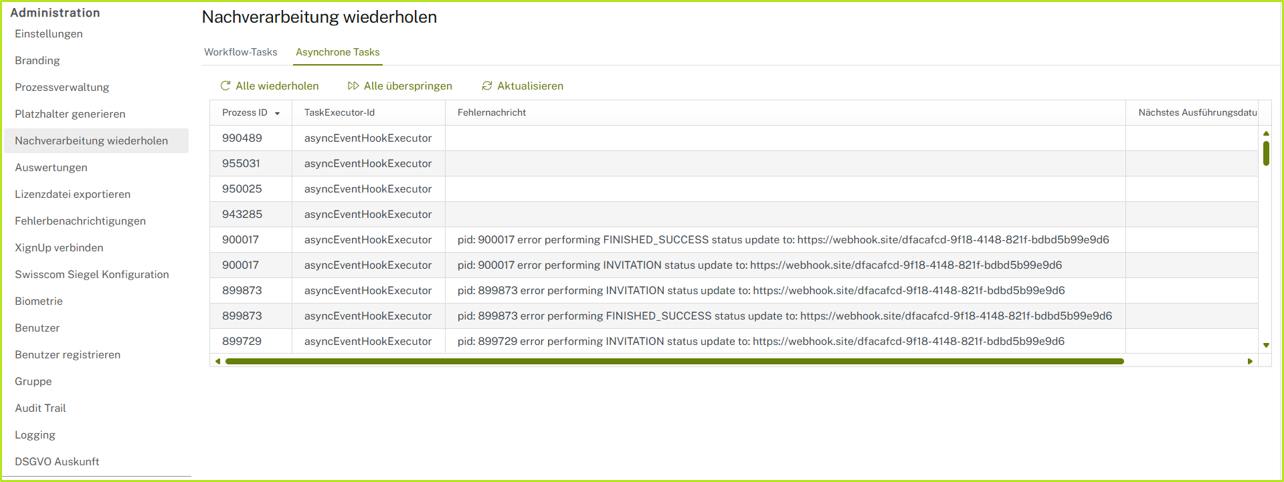Click the horizontal scrollbar left arrow
The image size is (1284, 482).
[x=218, y=361]
